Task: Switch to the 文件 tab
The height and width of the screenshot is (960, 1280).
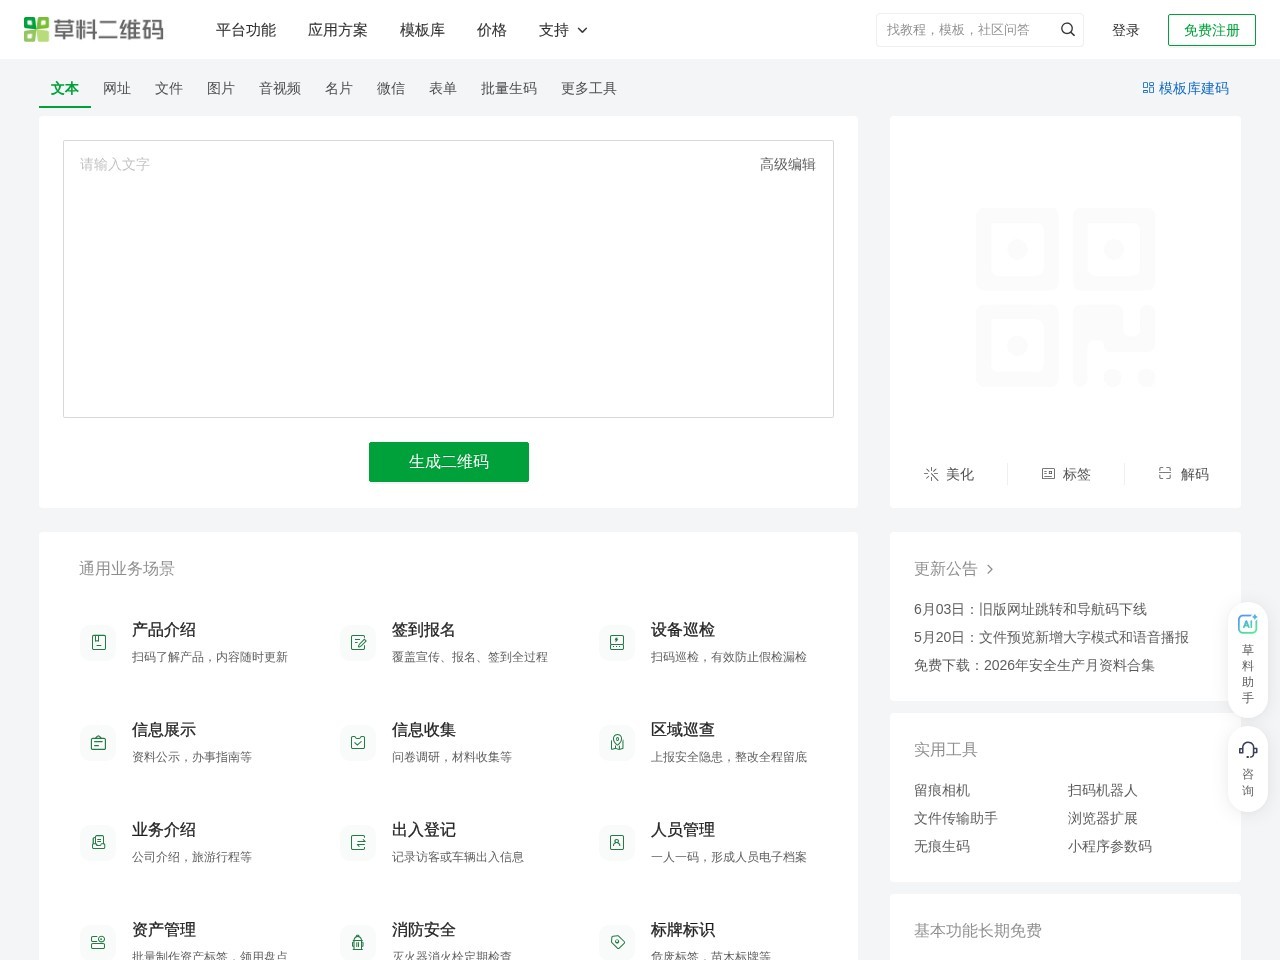Action: pos(169,88)
